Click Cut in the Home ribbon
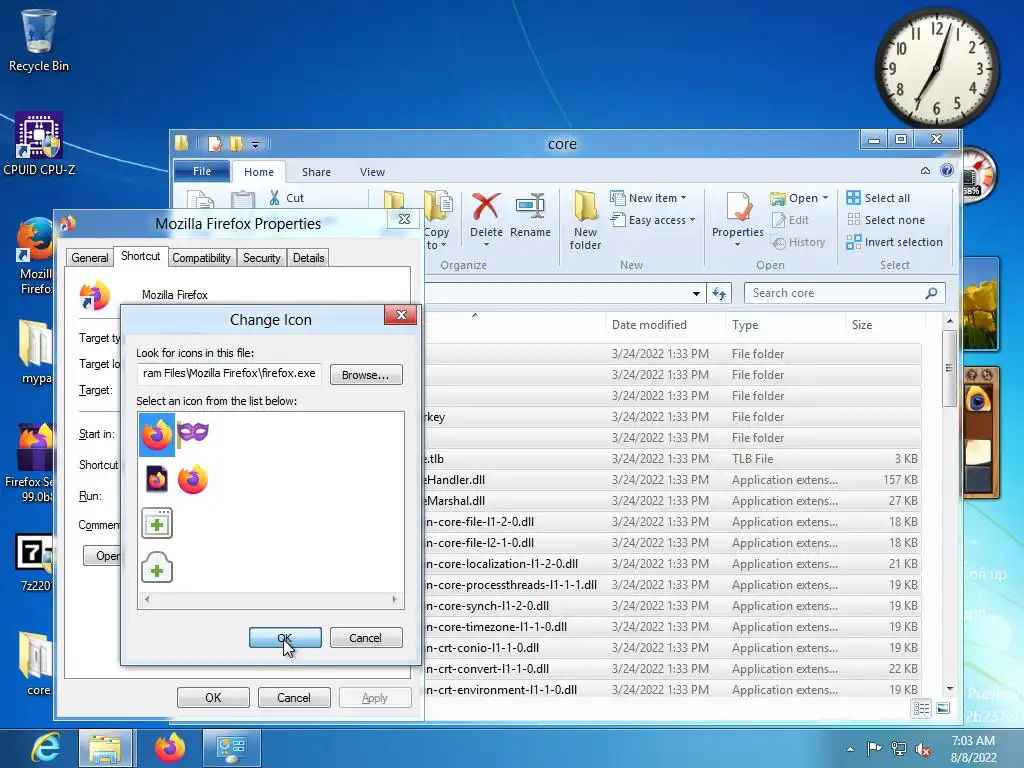 [287, 198]
